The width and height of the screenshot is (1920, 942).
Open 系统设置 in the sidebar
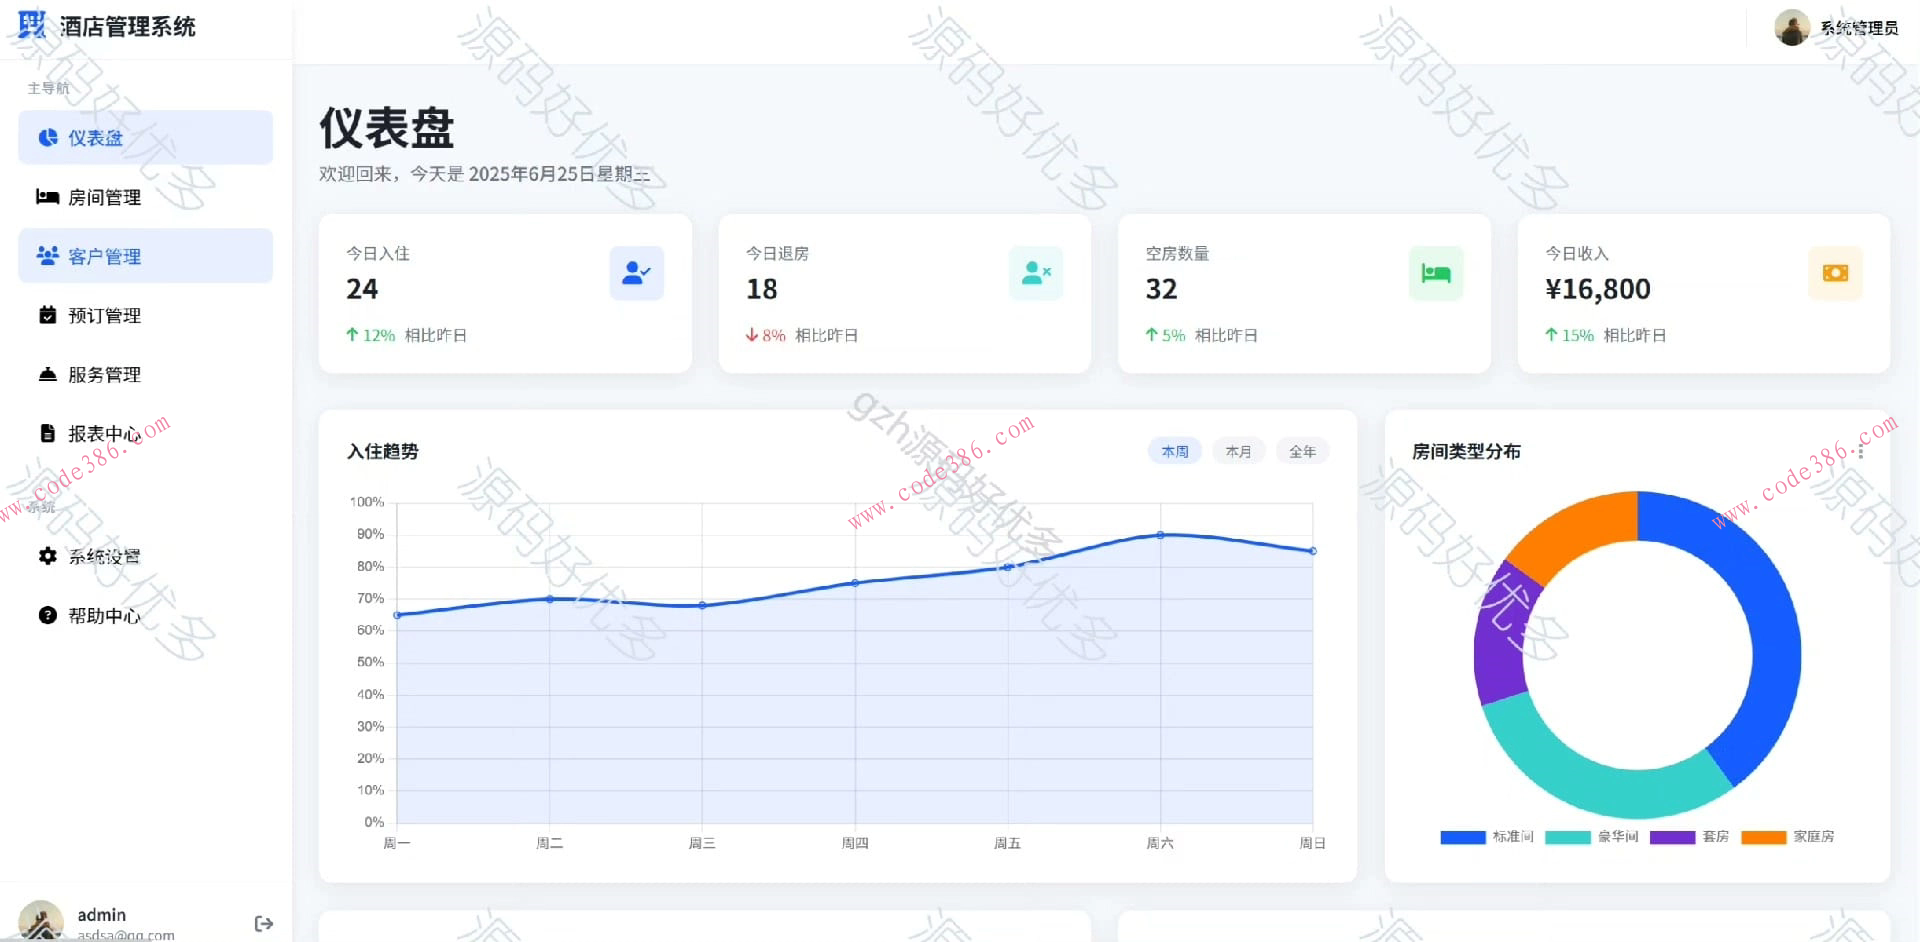point(104,556)
